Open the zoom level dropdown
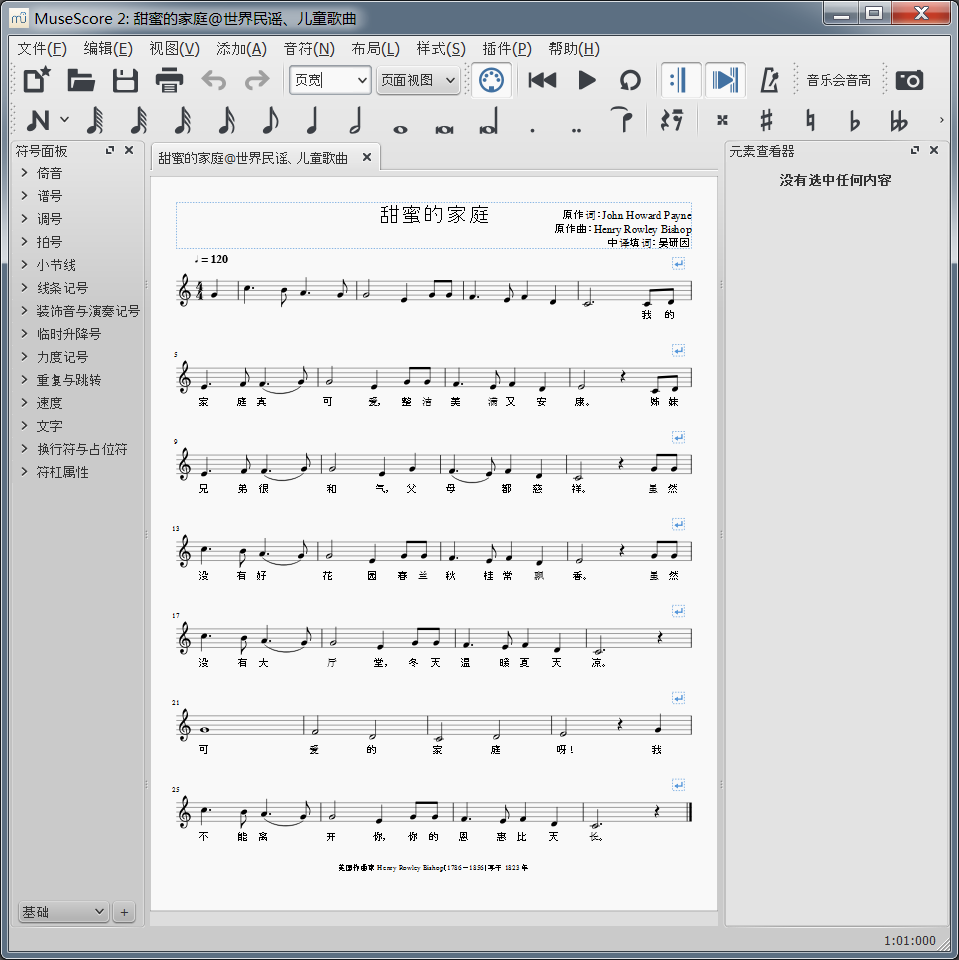This screenshot has width=959, height=960. 330,80
